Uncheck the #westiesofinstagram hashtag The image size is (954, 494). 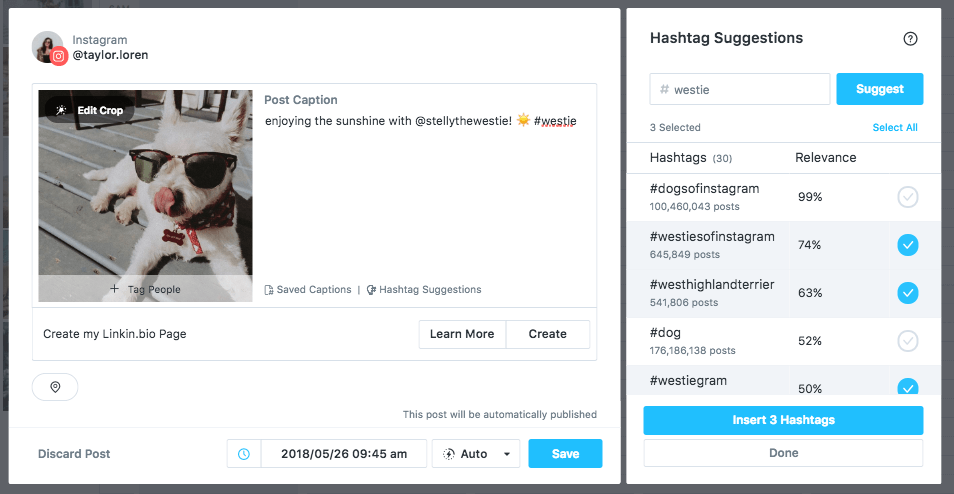click(x=907, y=245)
